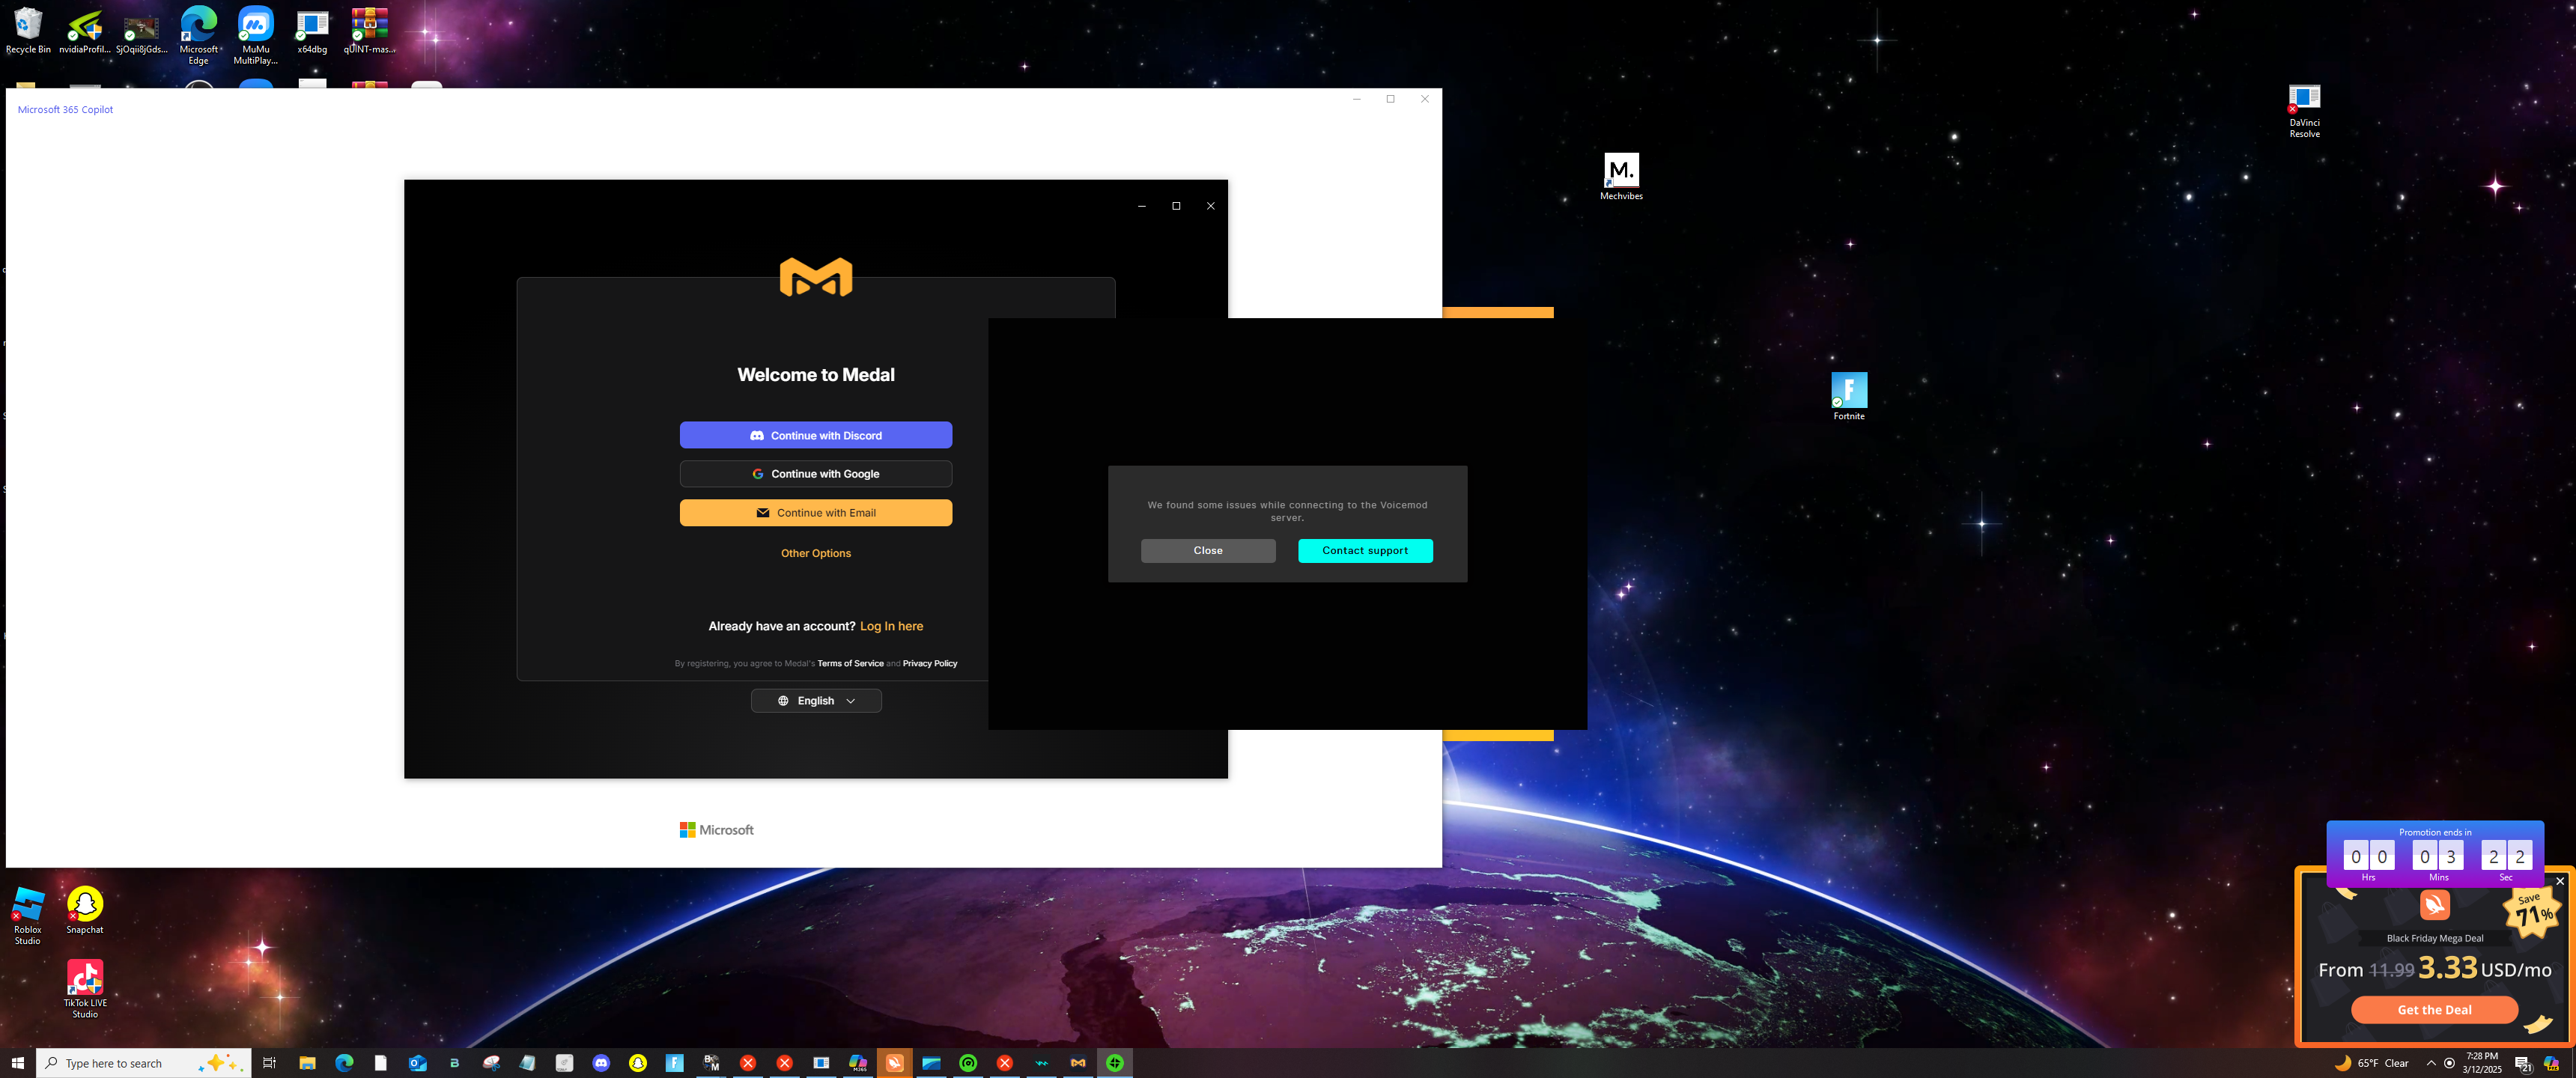Dismiss the Black Friday promotion popup
Image resolution: width=2576 pixels, height=1078 pixels.
[2560, 881]
